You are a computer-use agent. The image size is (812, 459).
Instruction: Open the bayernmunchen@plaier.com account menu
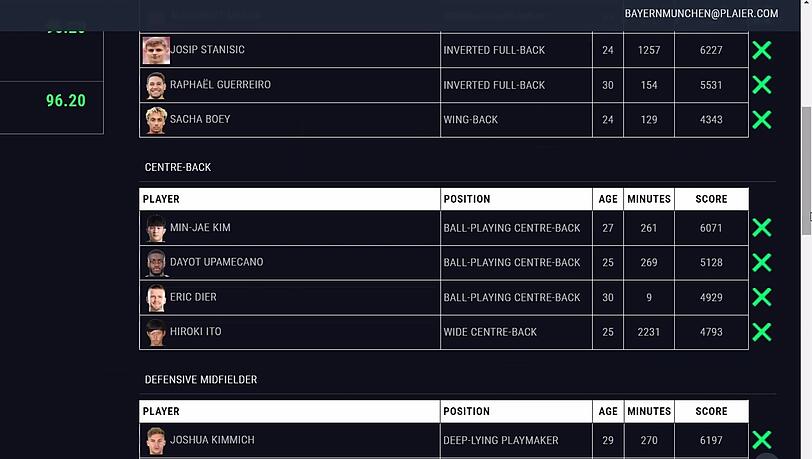701,13
